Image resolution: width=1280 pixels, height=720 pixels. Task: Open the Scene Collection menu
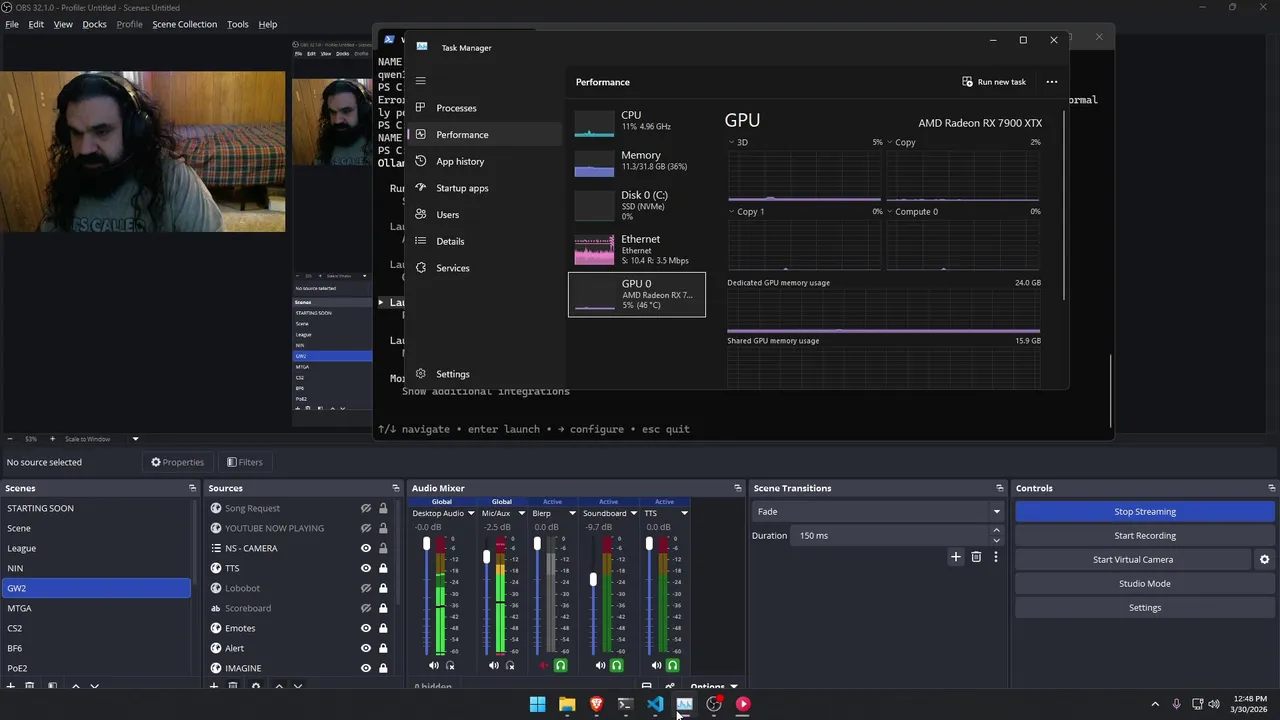click(184, 24)
